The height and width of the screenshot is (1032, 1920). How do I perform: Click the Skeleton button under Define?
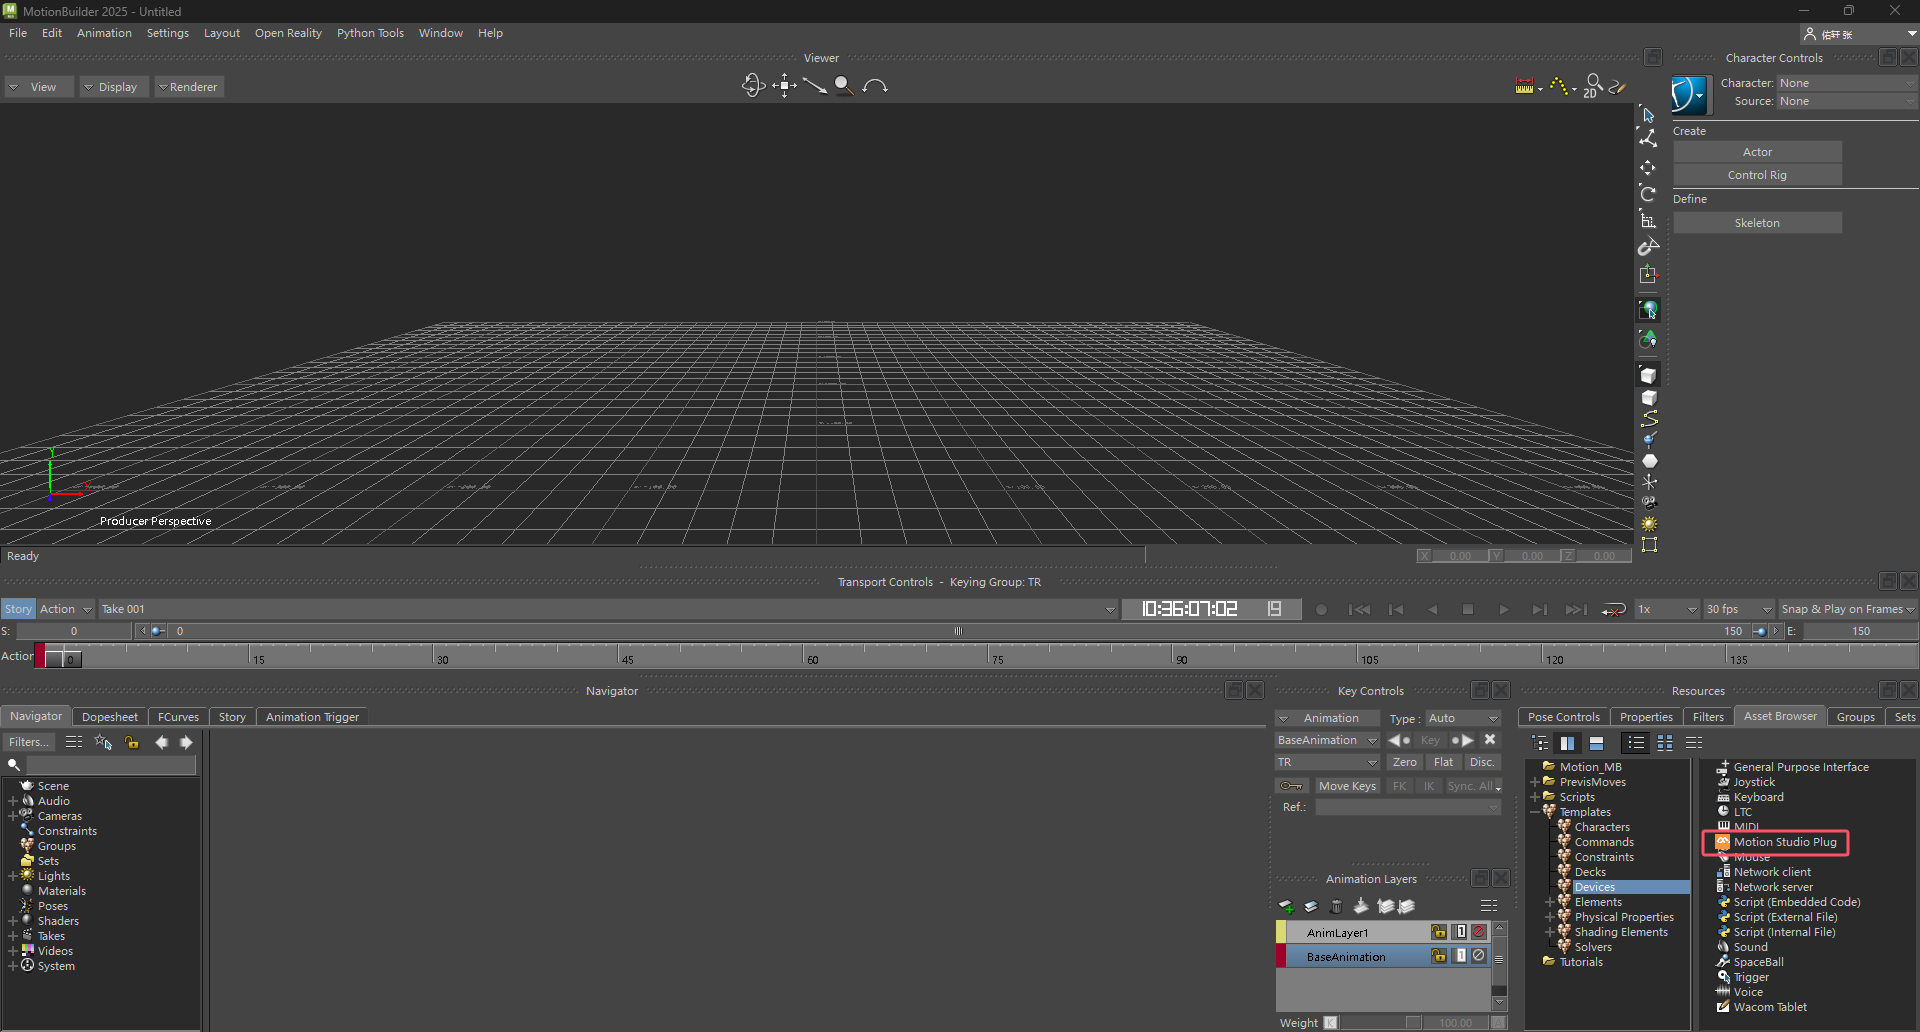1757,223
